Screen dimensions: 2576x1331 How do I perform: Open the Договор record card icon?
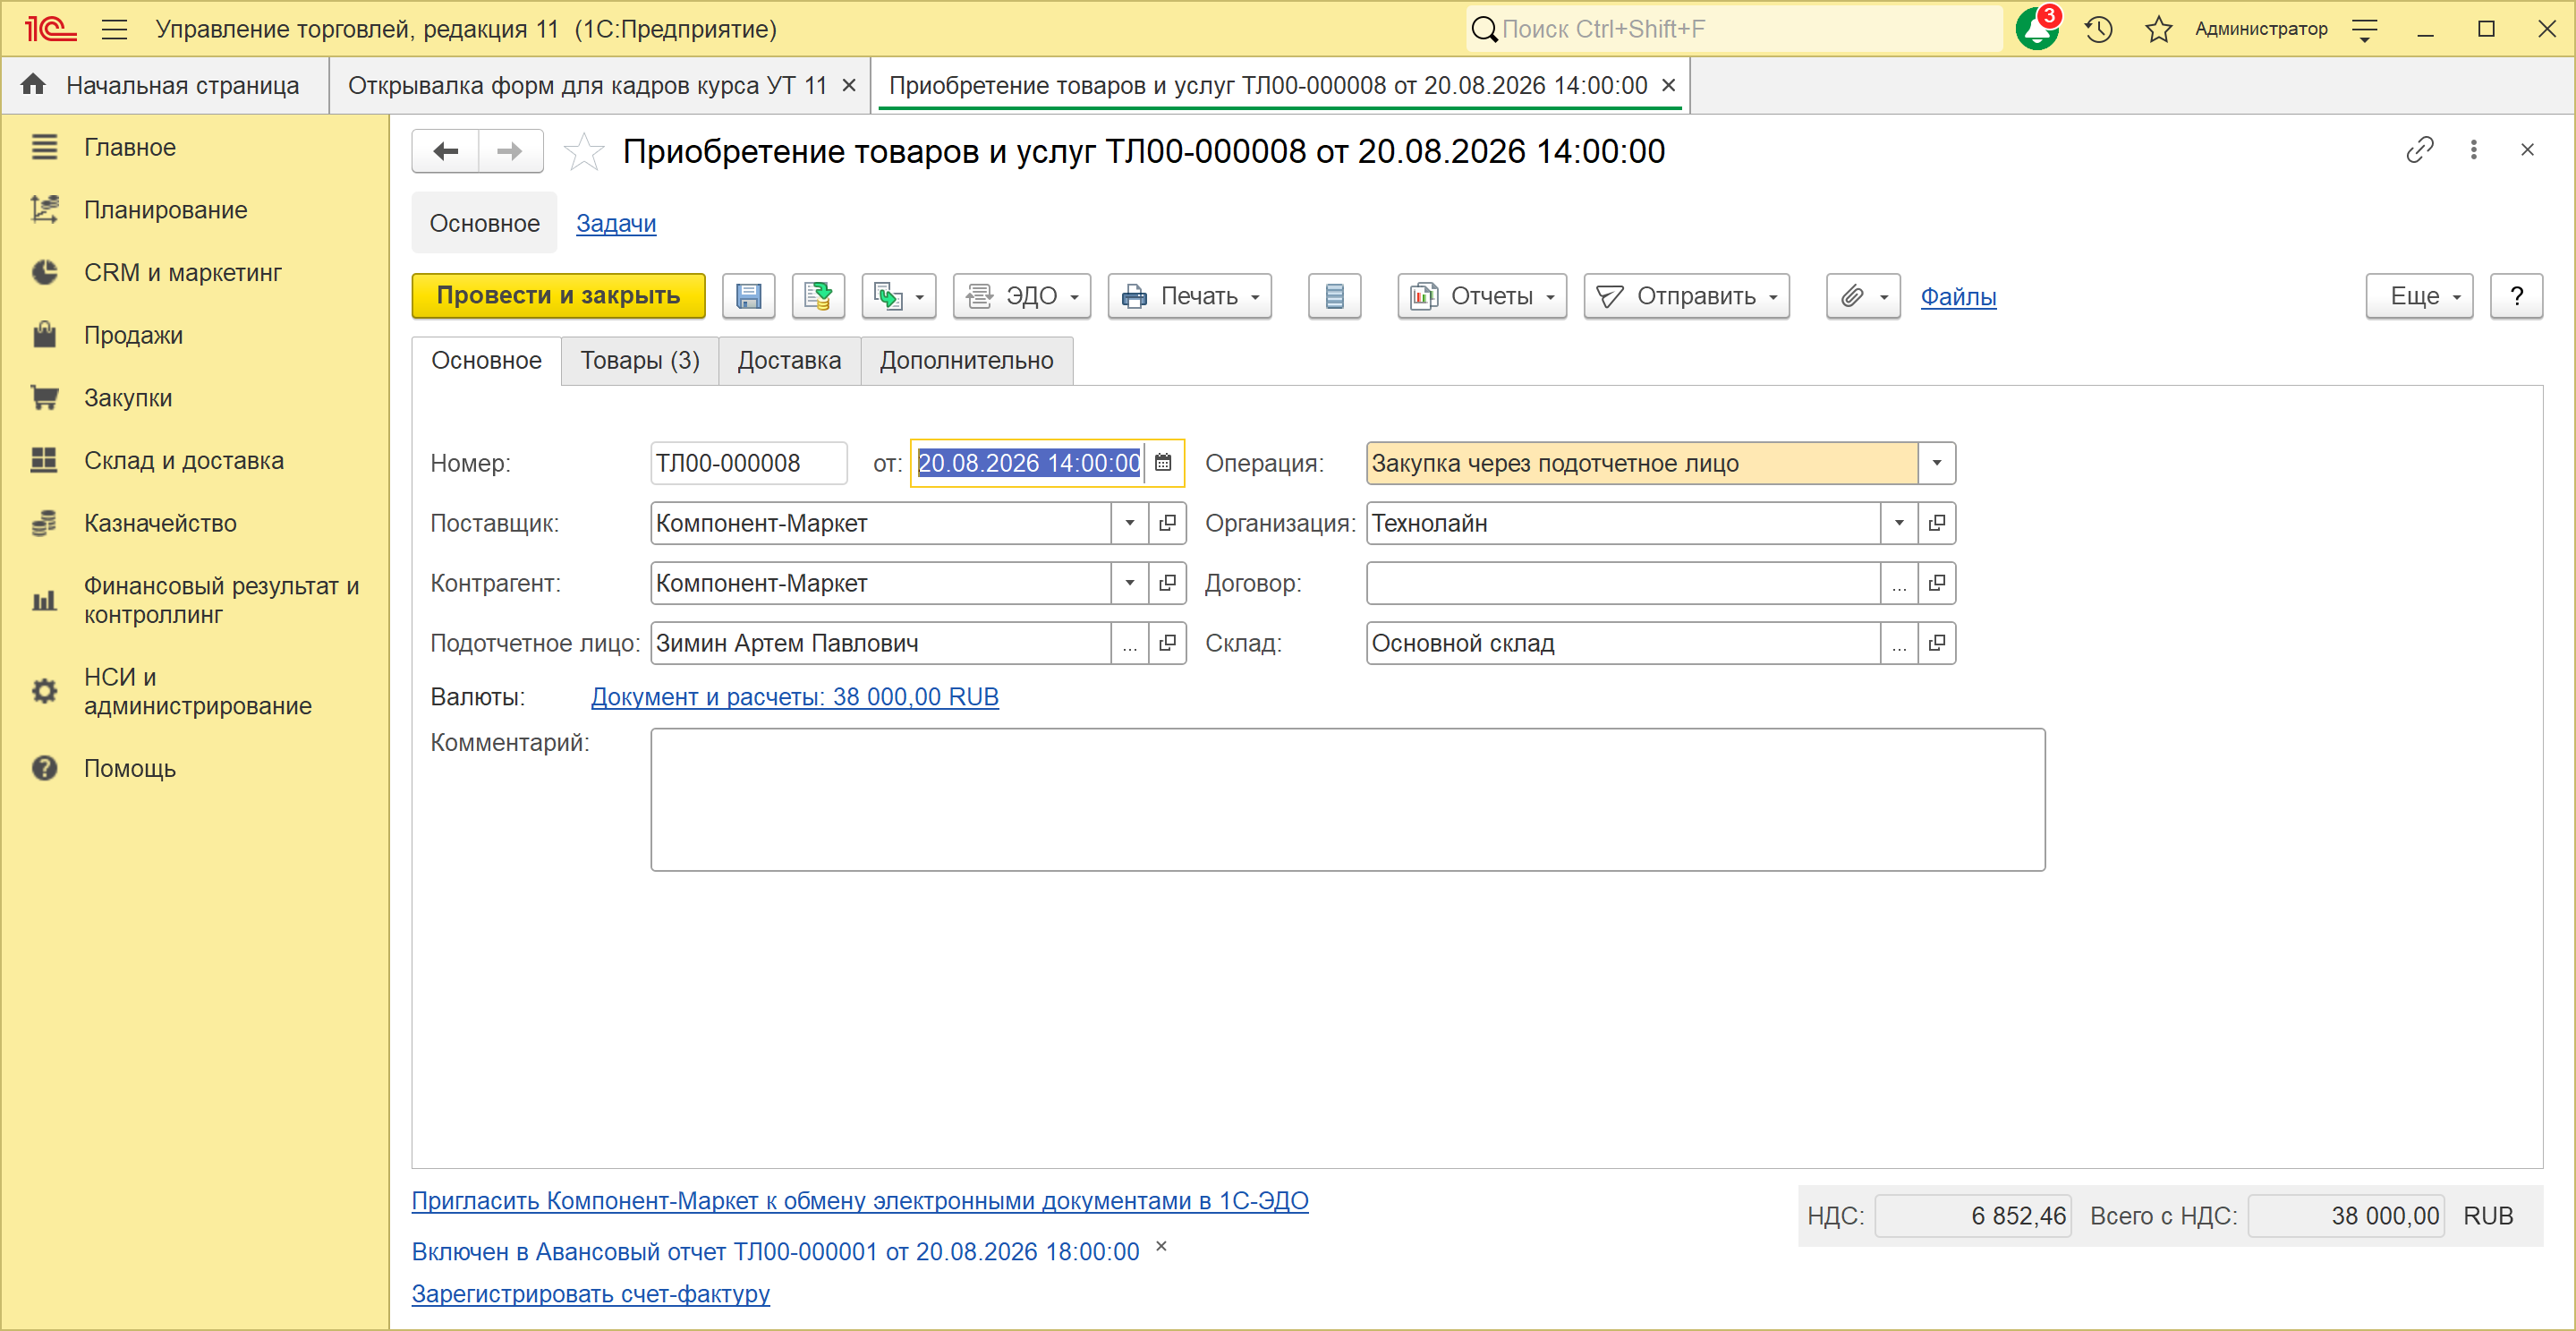point(1937,583)
